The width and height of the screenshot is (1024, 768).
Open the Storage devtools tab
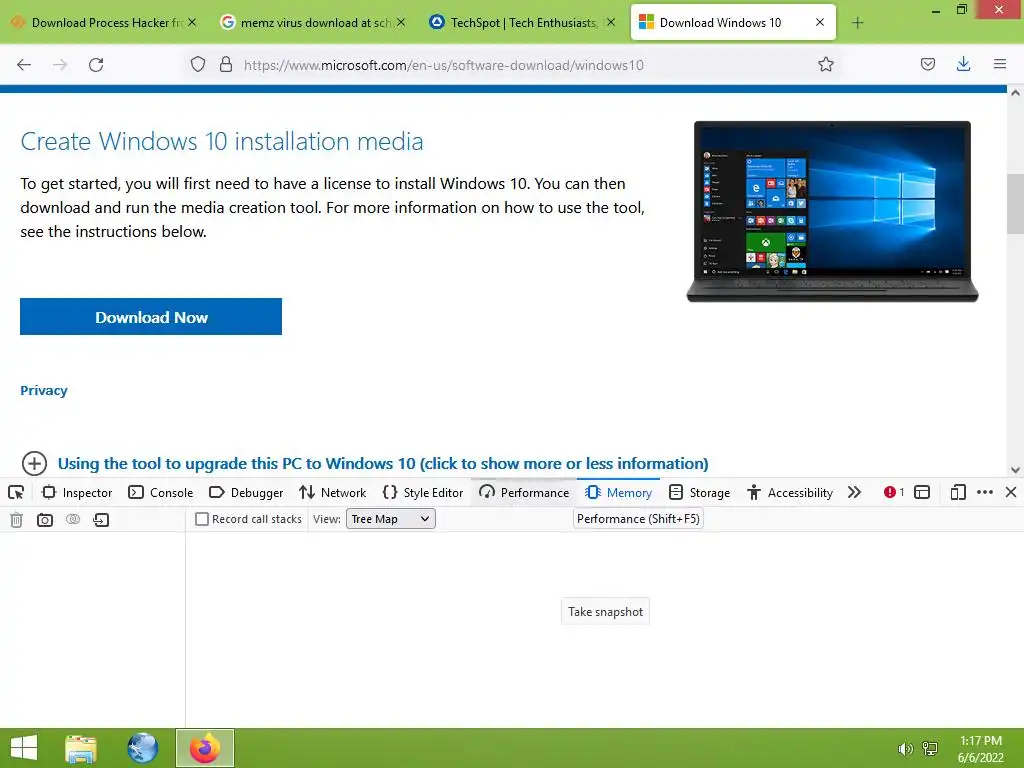pos(699,492)
